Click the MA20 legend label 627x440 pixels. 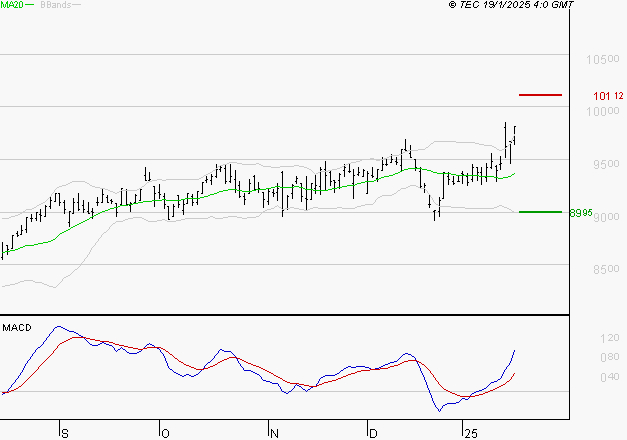[12, 5]
